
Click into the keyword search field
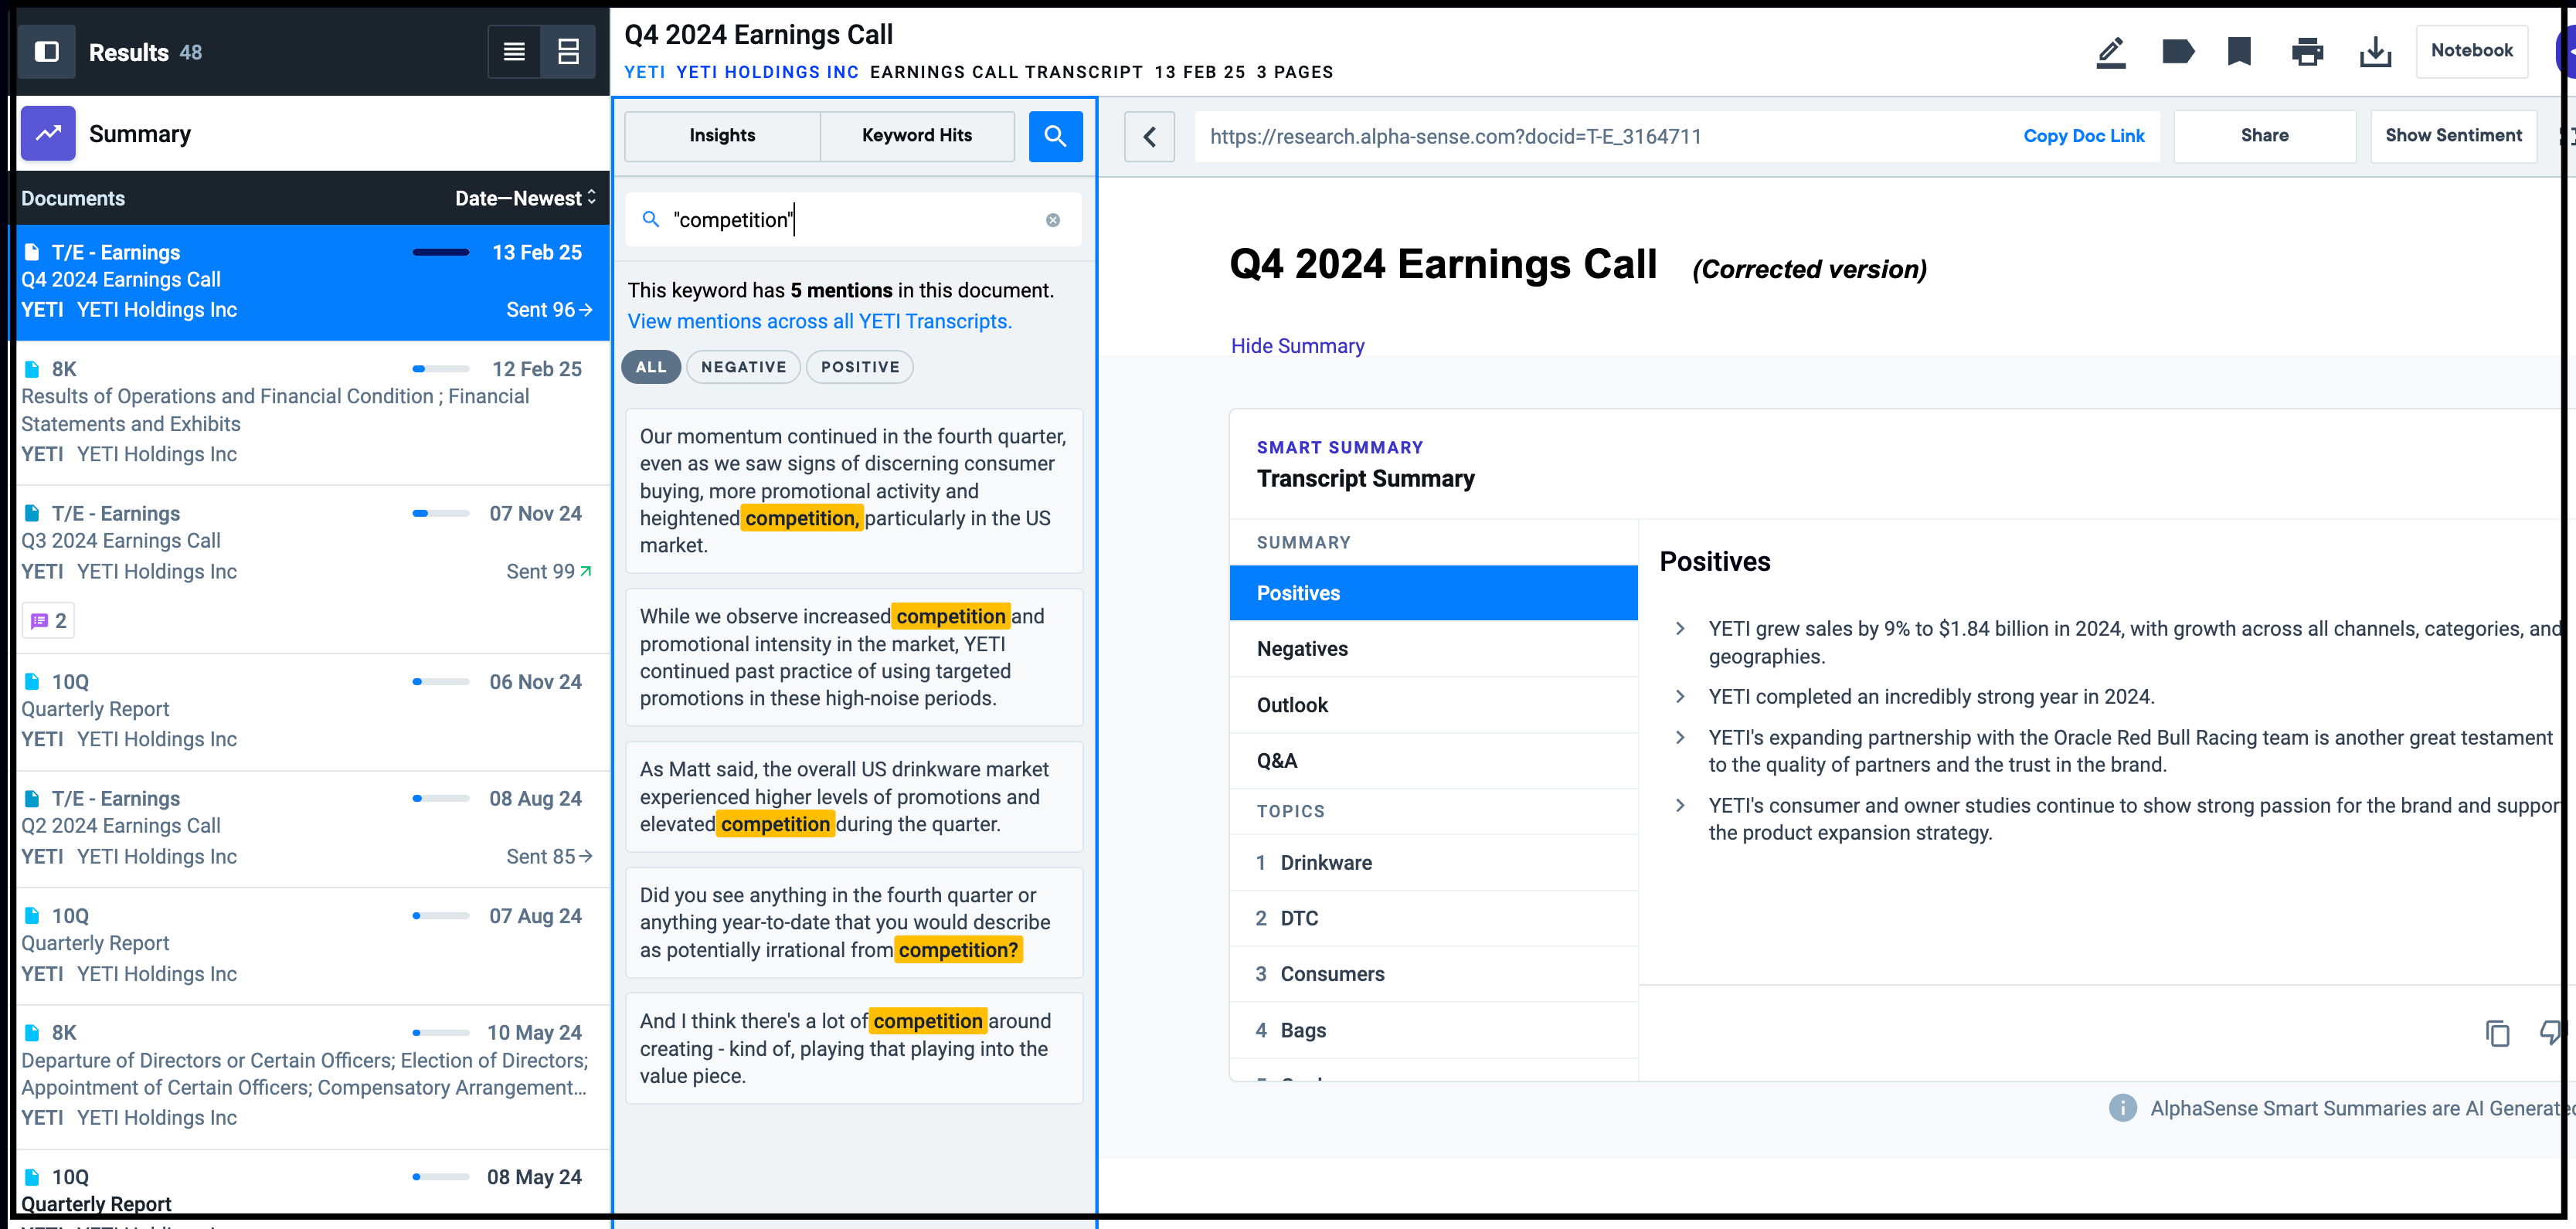pos(853,220)
